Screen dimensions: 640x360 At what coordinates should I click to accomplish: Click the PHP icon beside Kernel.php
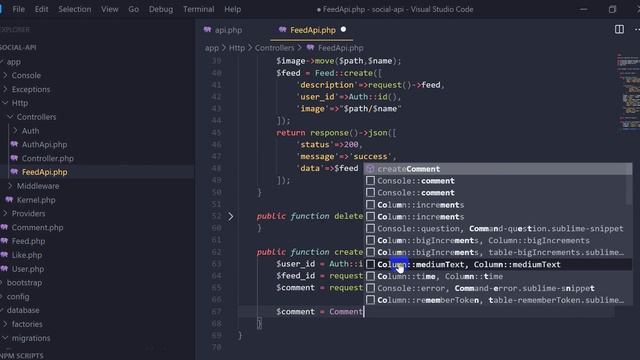tap(9, 200)
